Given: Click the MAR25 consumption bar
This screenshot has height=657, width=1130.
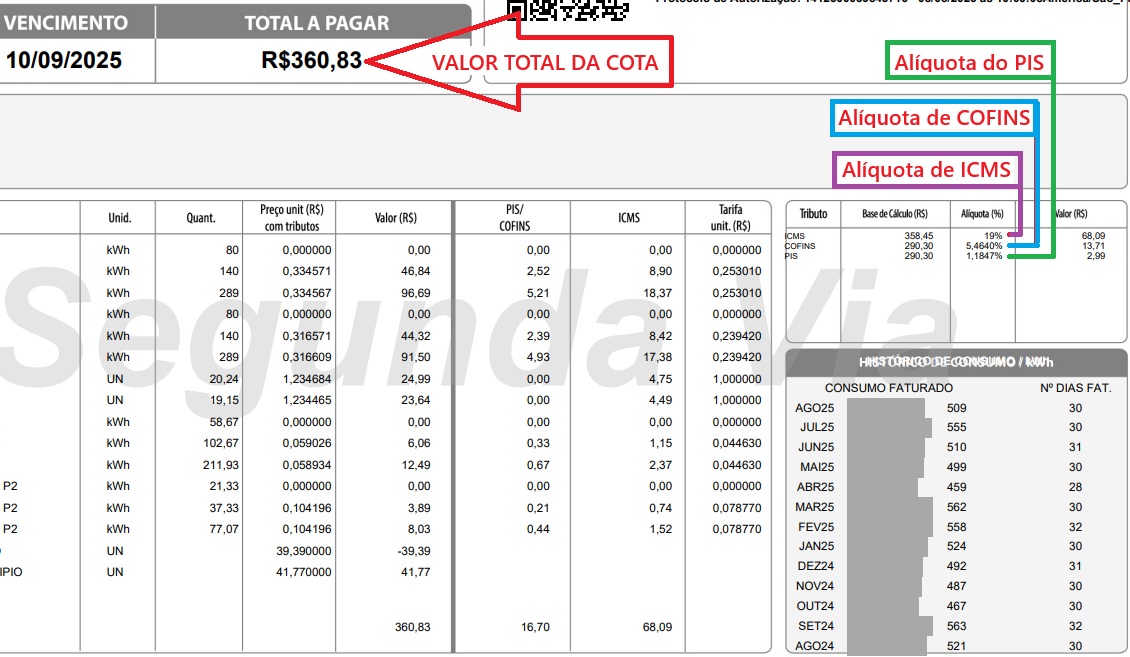Looking at the screenshot, I should point(889,507).
